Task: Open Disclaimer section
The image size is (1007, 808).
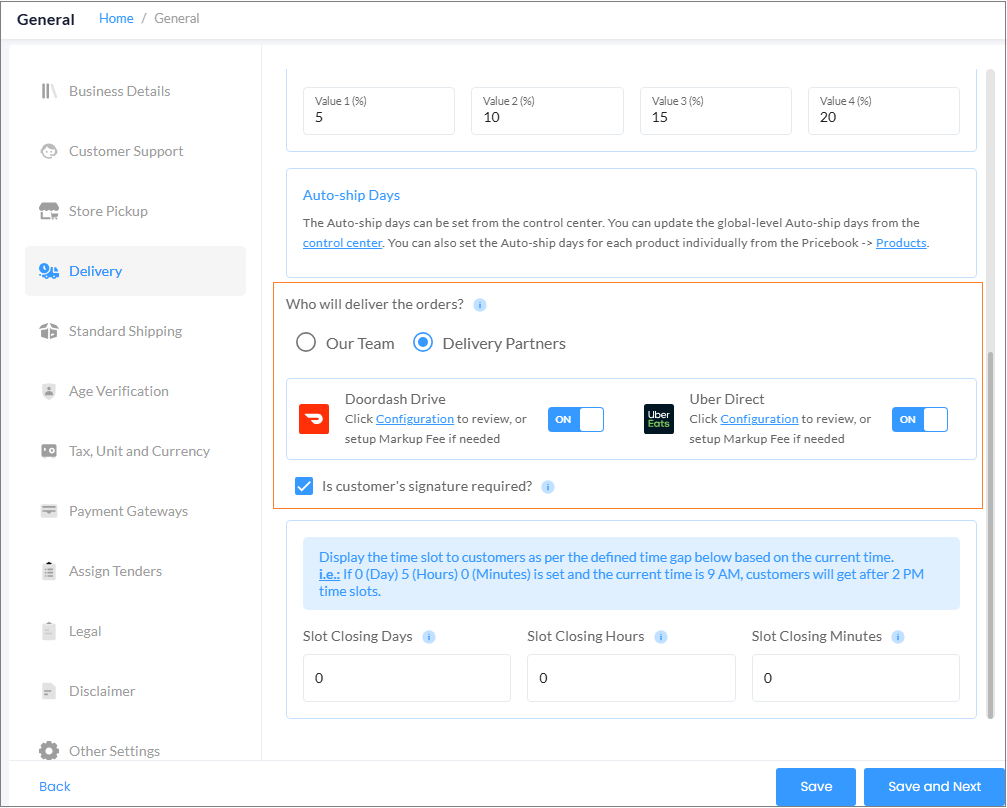Action: pyautogui.click(x=136, y=691)
